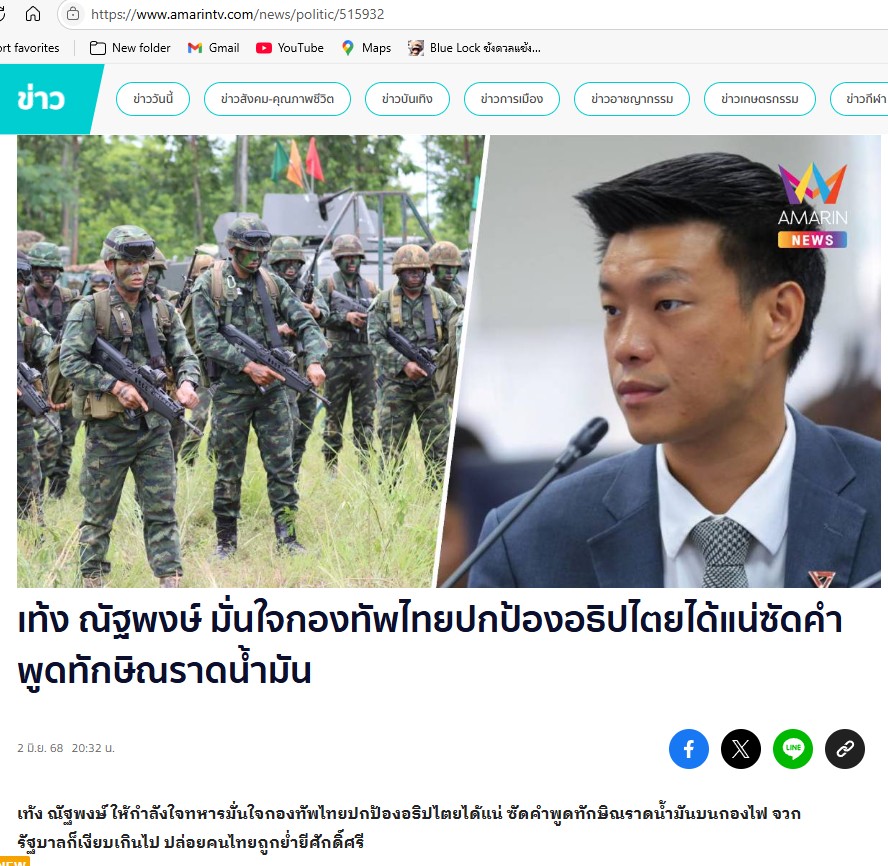Viewport: 888px width, 866px height.
Task: Open YouTube bookmark
Action: click(x=290, y=48)
